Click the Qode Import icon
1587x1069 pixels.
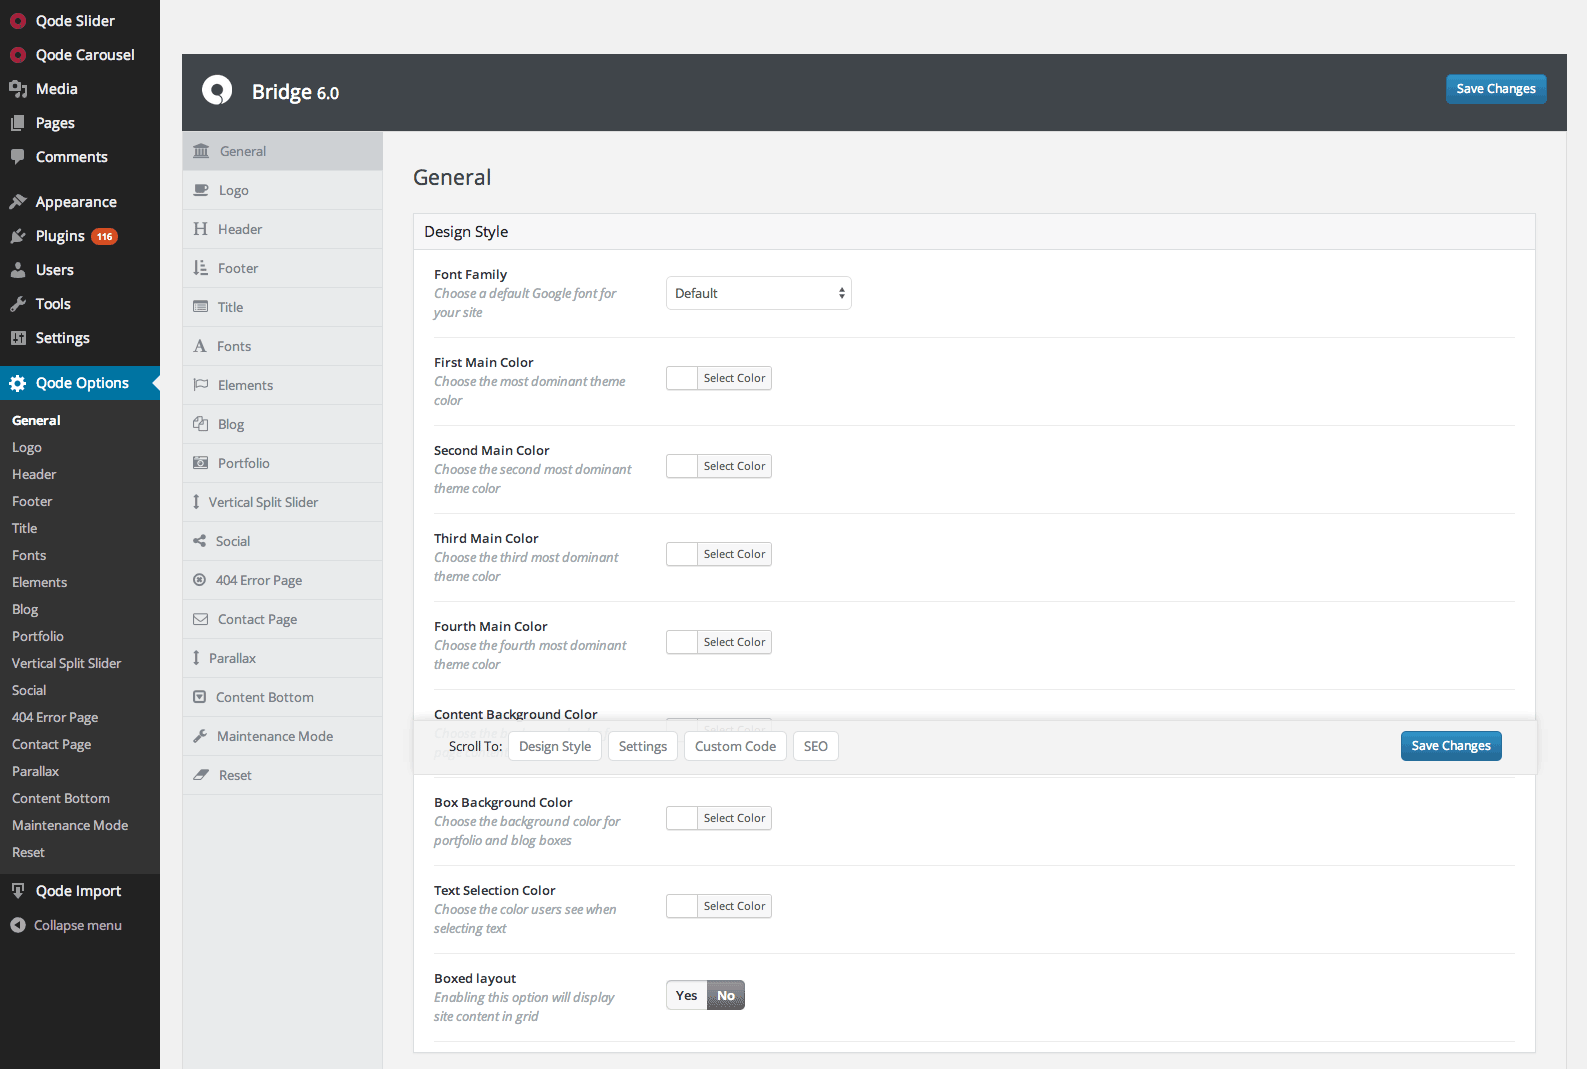click(18, 891)
